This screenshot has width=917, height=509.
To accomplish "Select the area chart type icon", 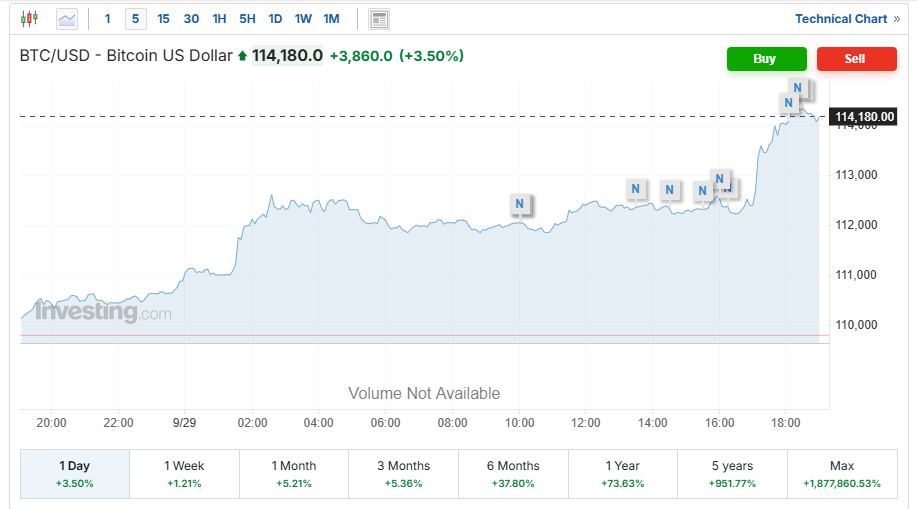I will 67,18.
